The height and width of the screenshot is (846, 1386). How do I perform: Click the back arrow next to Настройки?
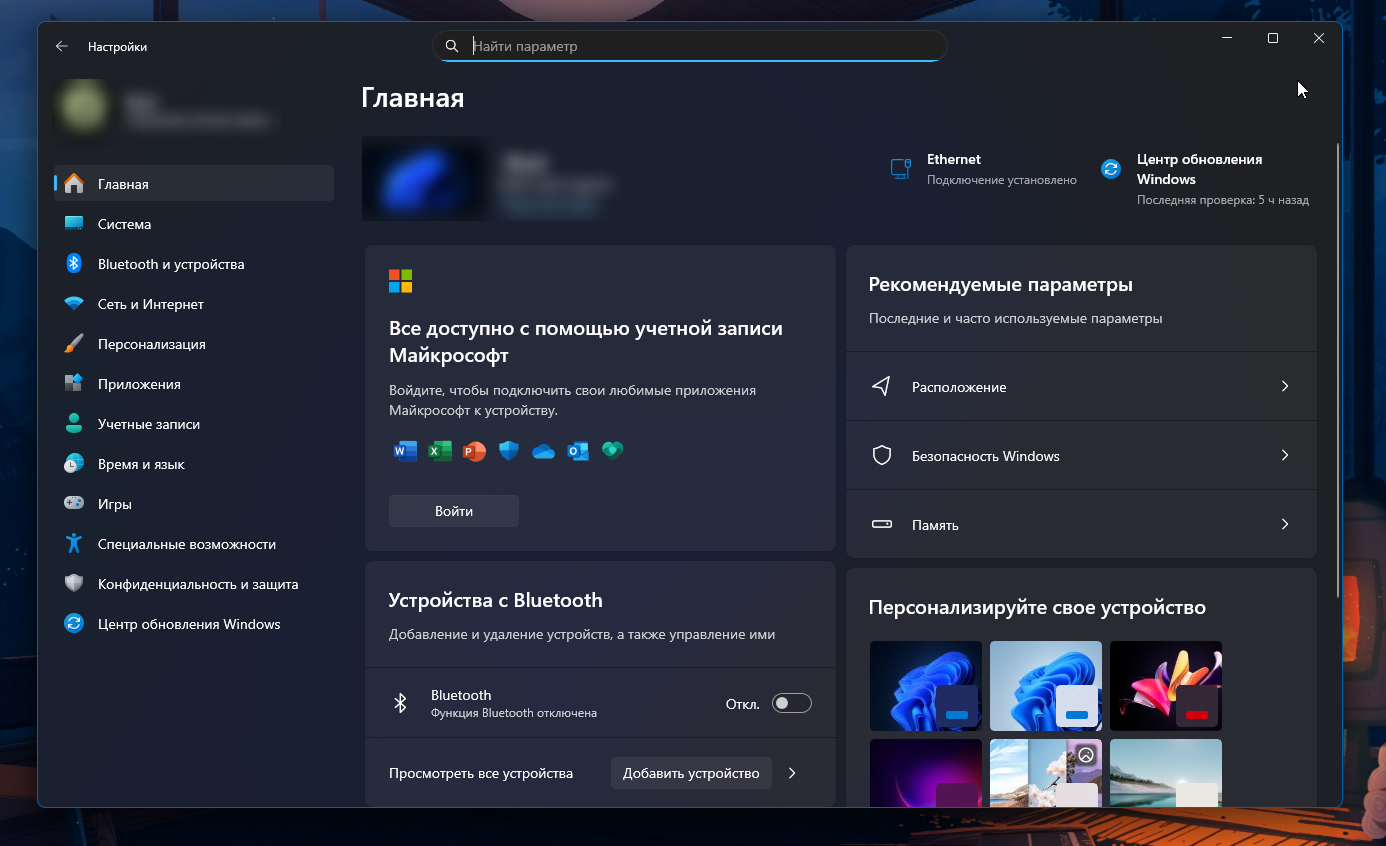pyautogui.click(x=62, y=46)
